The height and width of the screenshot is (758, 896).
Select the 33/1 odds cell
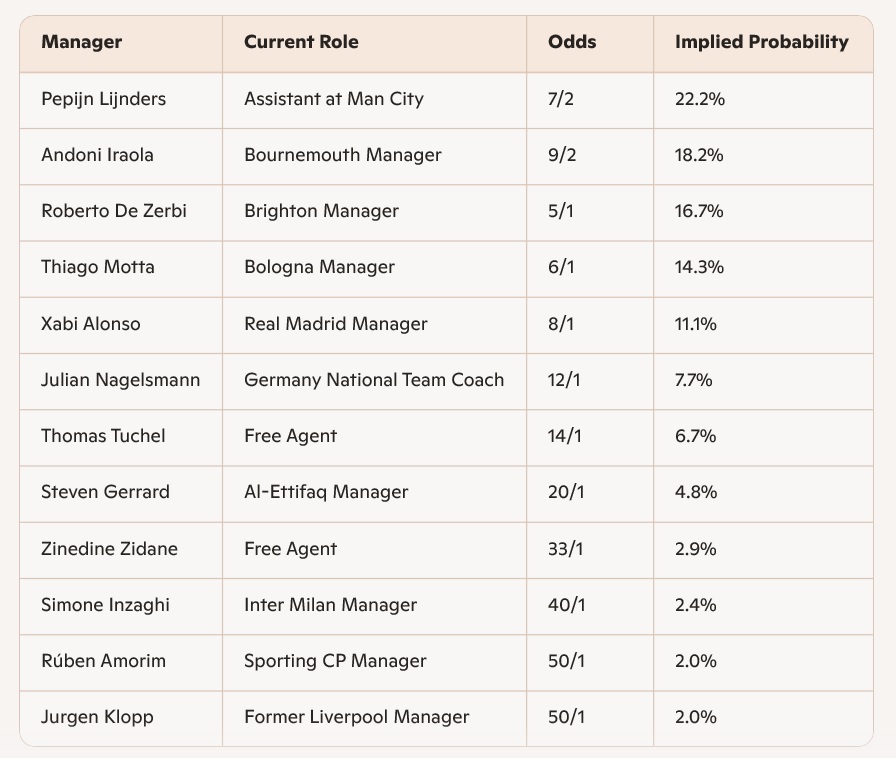pos(565,549)
